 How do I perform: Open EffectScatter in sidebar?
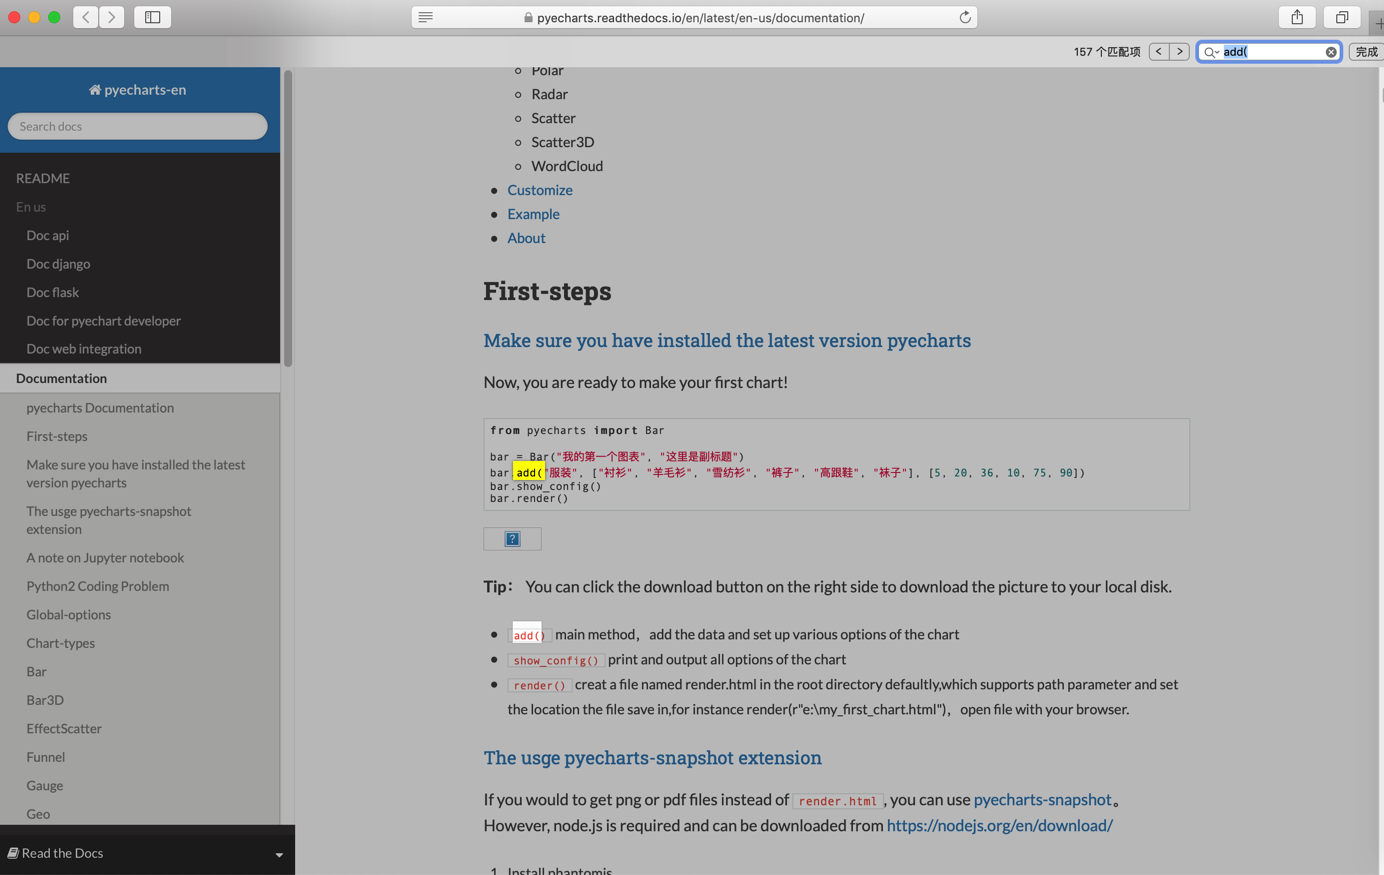[64, 729]
